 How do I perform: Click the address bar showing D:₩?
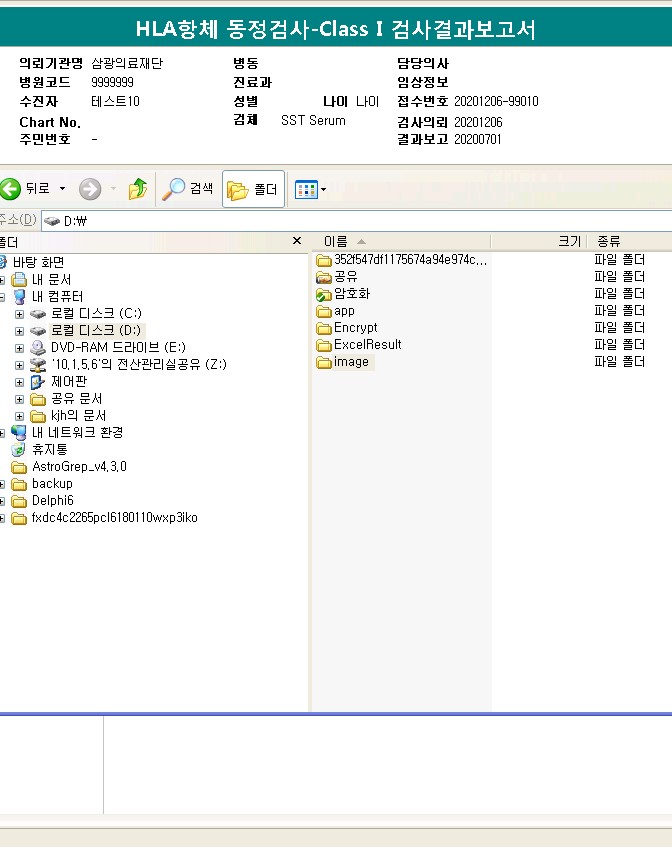357,221
